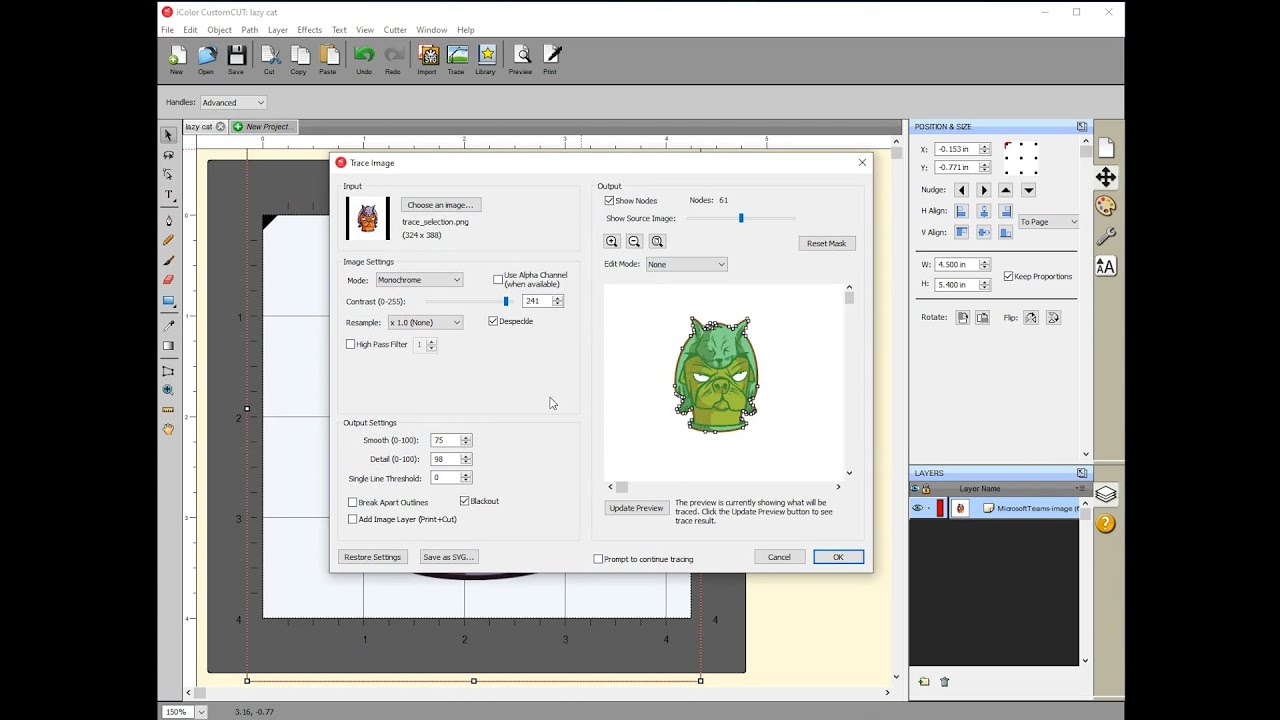
Task: Open the Path menu
Action: click(x=249, y=30)
